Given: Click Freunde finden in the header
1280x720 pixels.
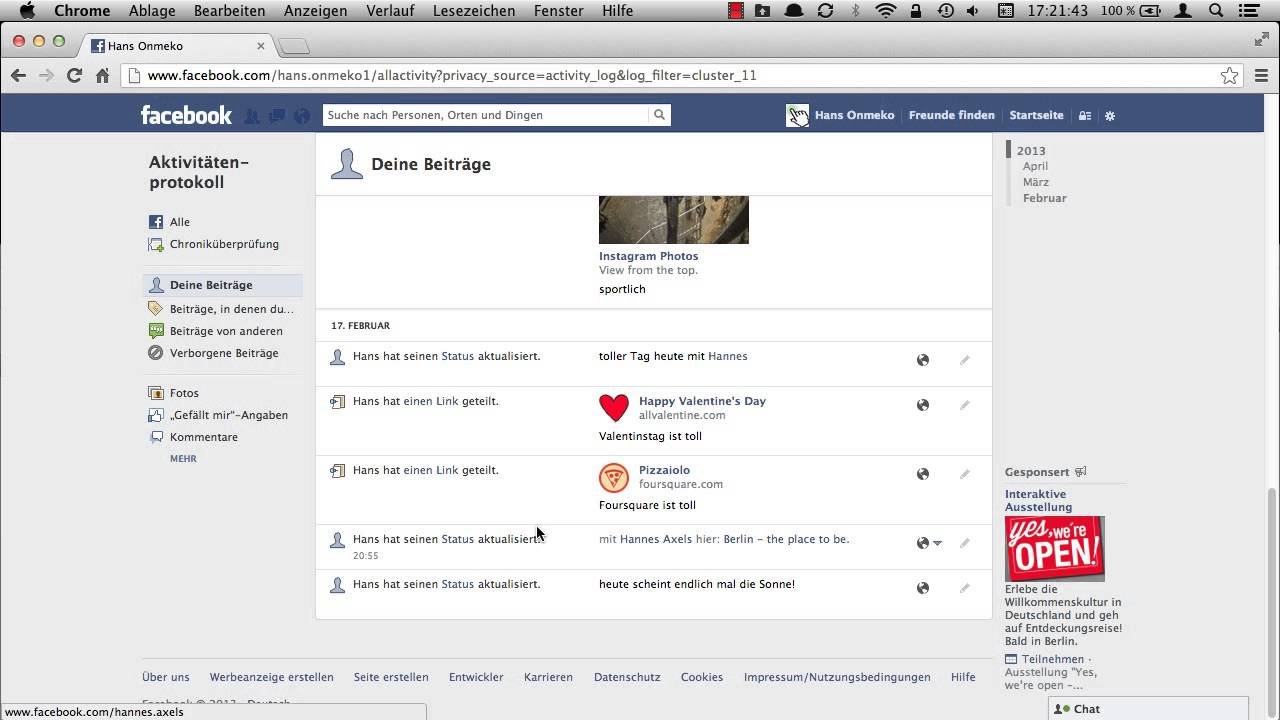Looking at the screenshot, I should [951, 115].
